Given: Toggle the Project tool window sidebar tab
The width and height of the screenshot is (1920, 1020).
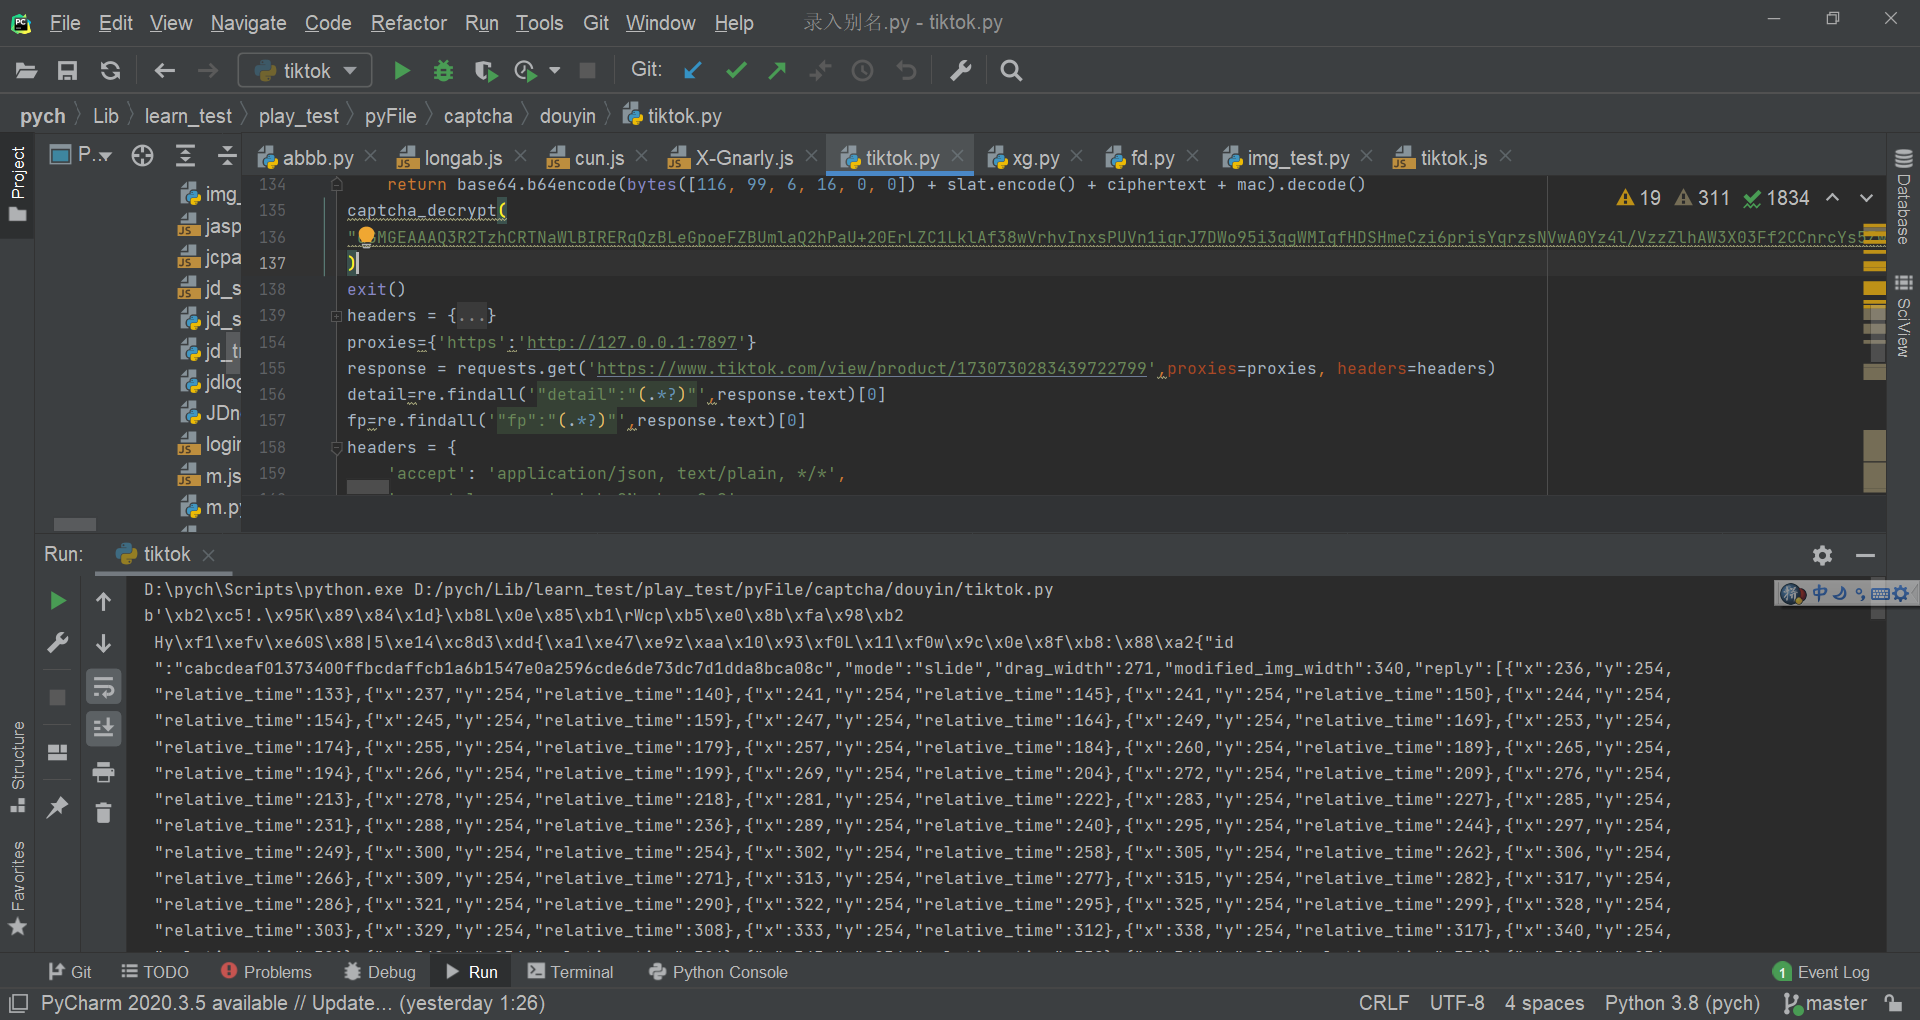Looking at the screenshot, I should [x=18, y=186].
